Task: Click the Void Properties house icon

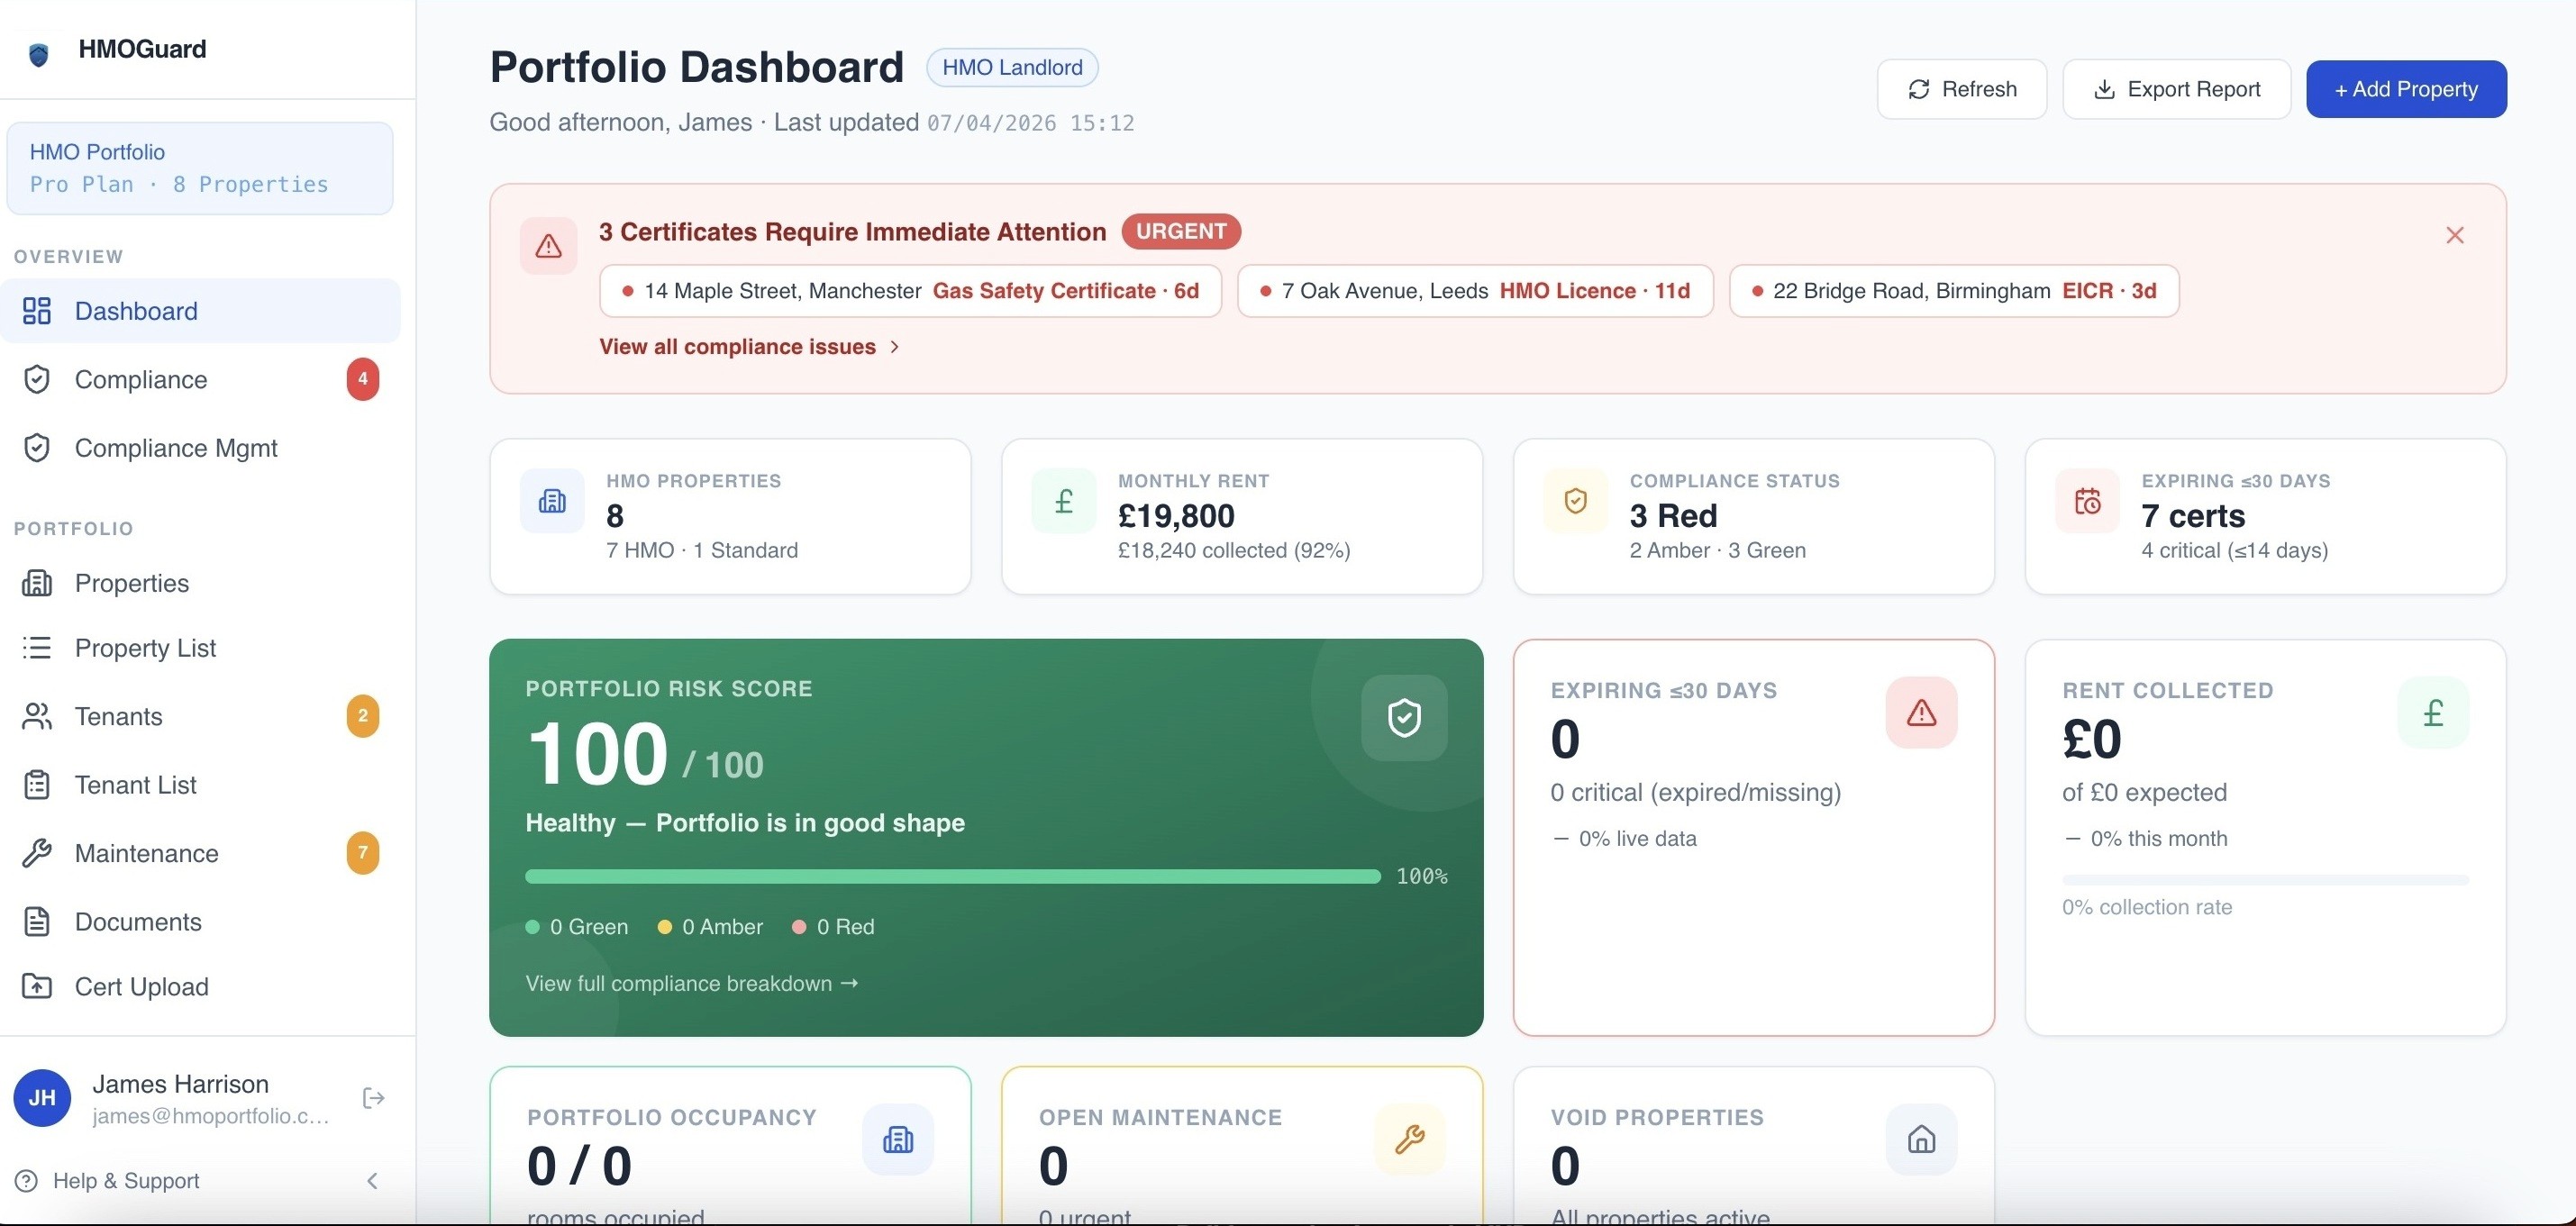Action: [1921, 1139]
